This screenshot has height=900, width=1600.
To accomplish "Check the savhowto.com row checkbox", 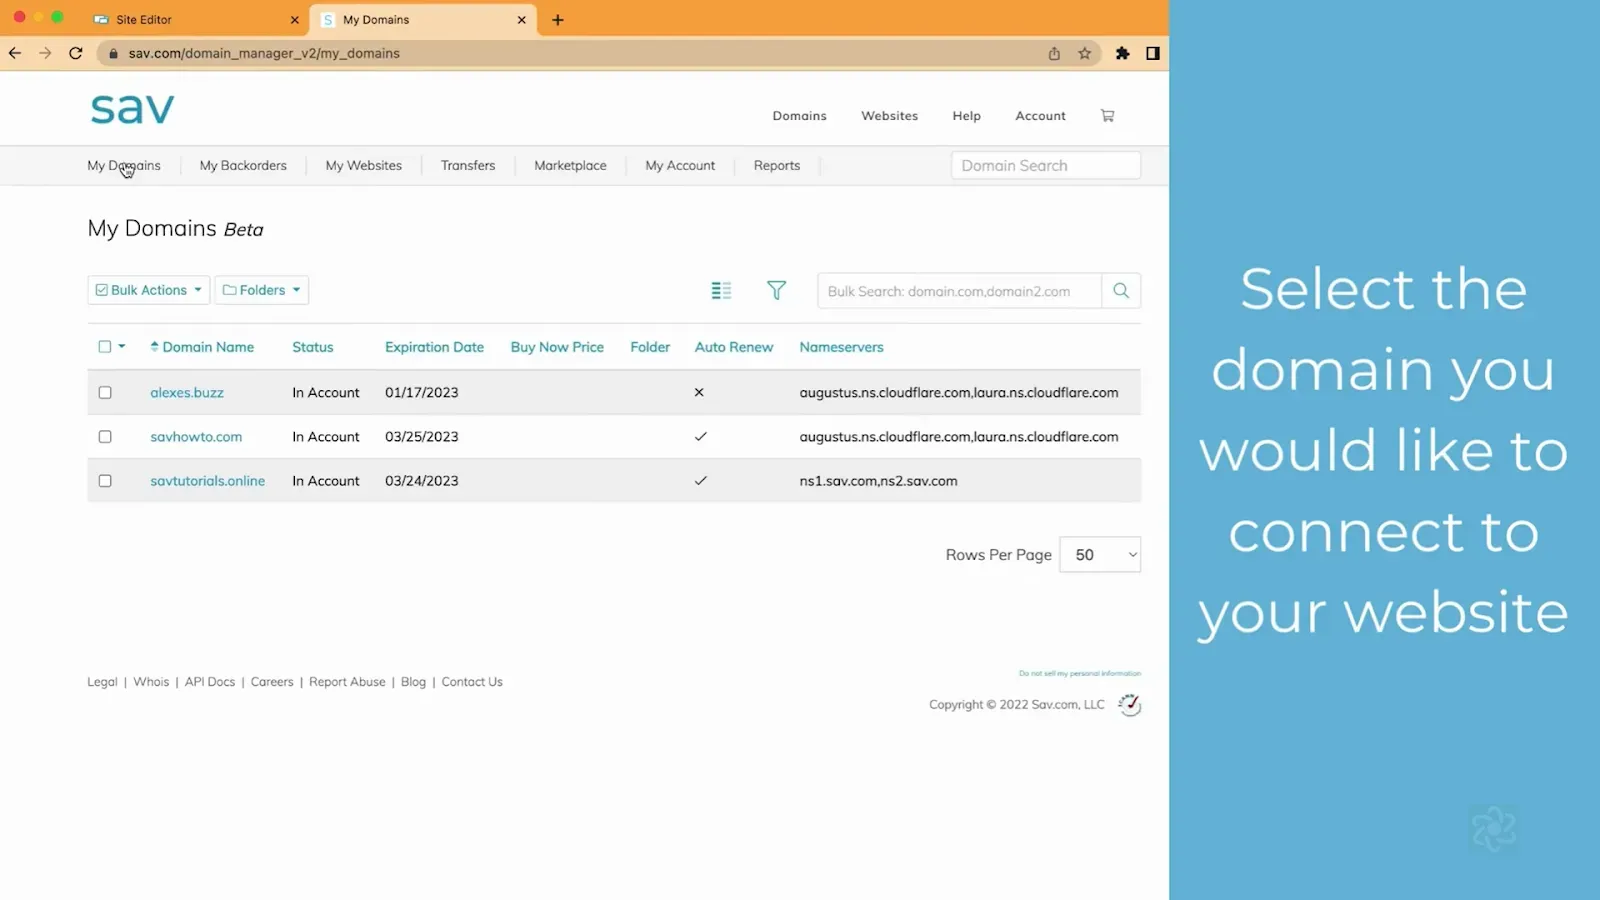I will [105, 437].
